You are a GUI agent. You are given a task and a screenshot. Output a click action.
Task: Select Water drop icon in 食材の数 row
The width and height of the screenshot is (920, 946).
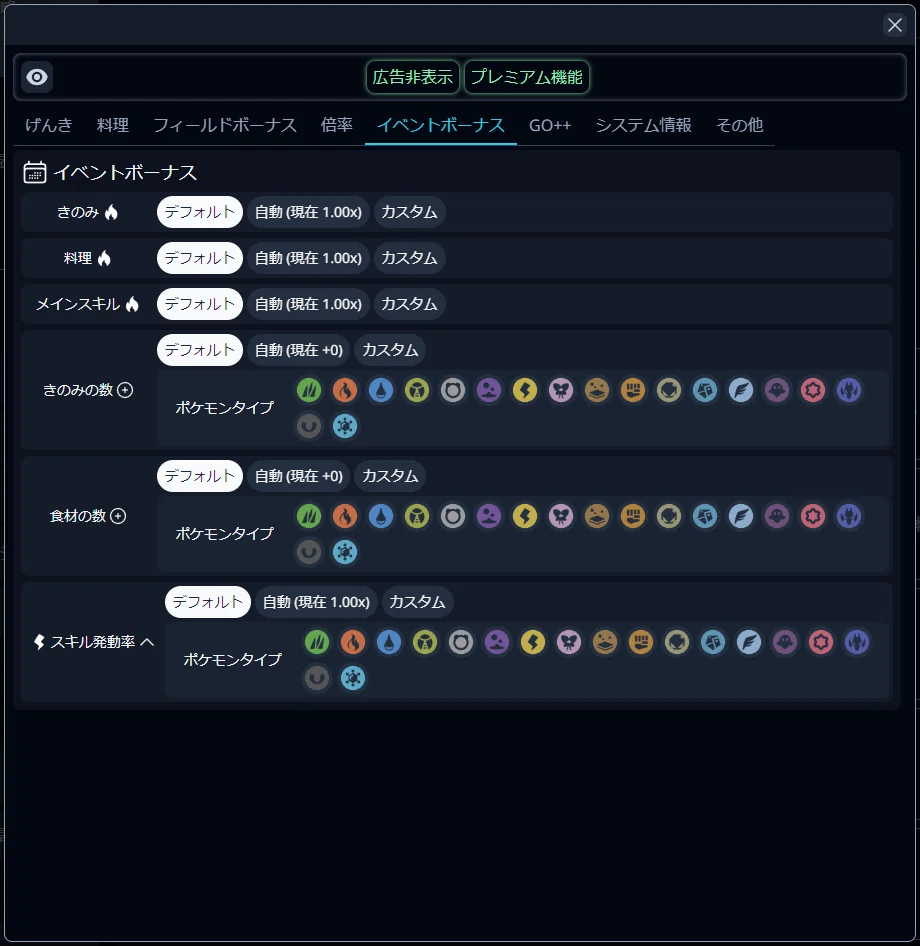pyautogui.click(x=381, y=516)
